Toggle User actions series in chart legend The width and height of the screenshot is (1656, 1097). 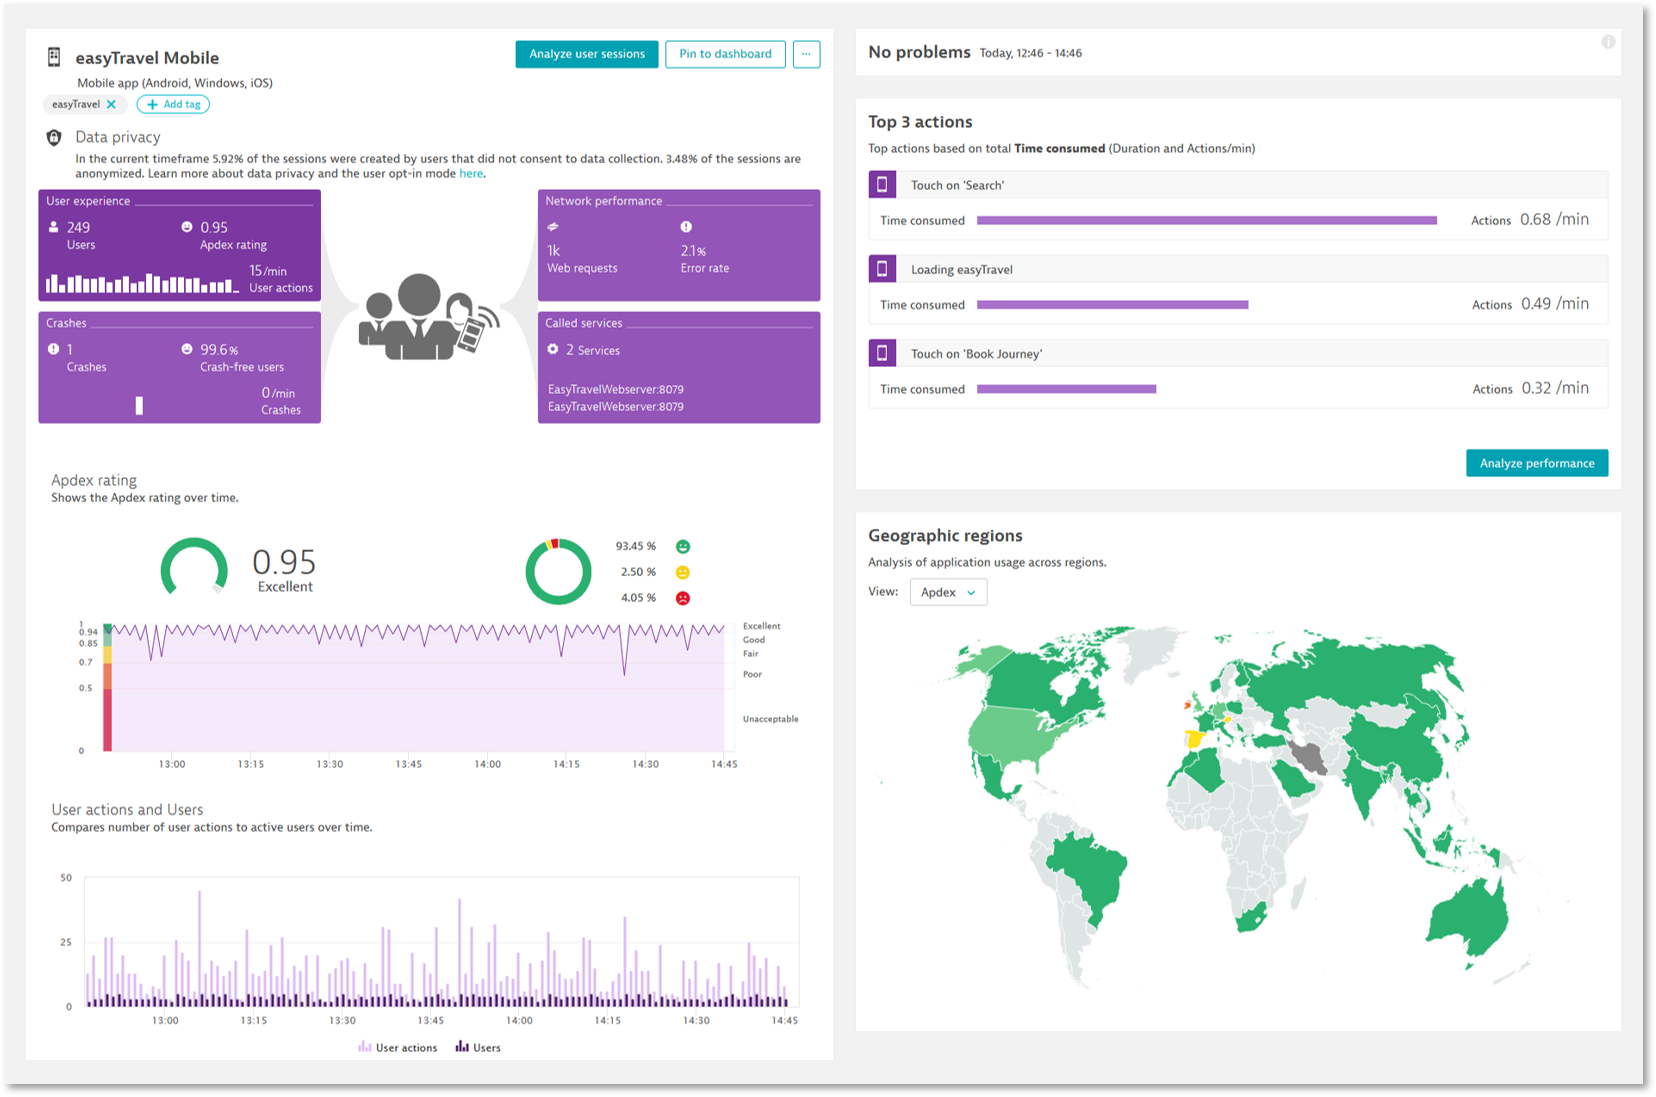point(398,1047)
